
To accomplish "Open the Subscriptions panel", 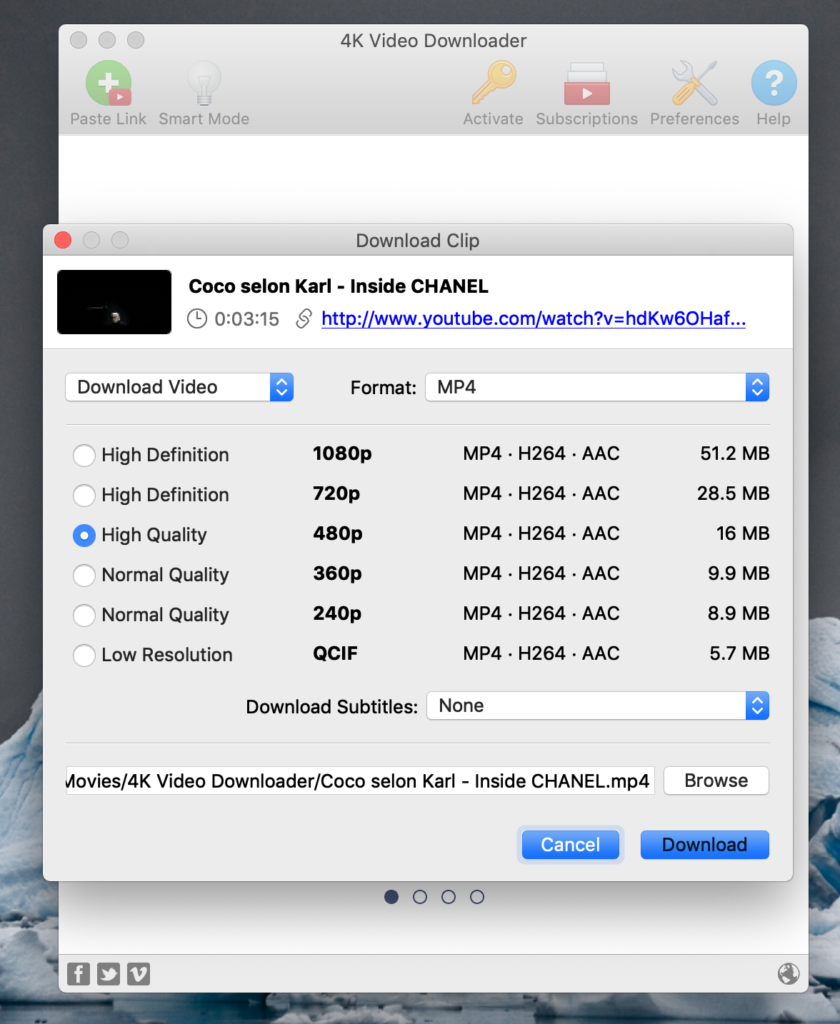I will coord(586,84).
